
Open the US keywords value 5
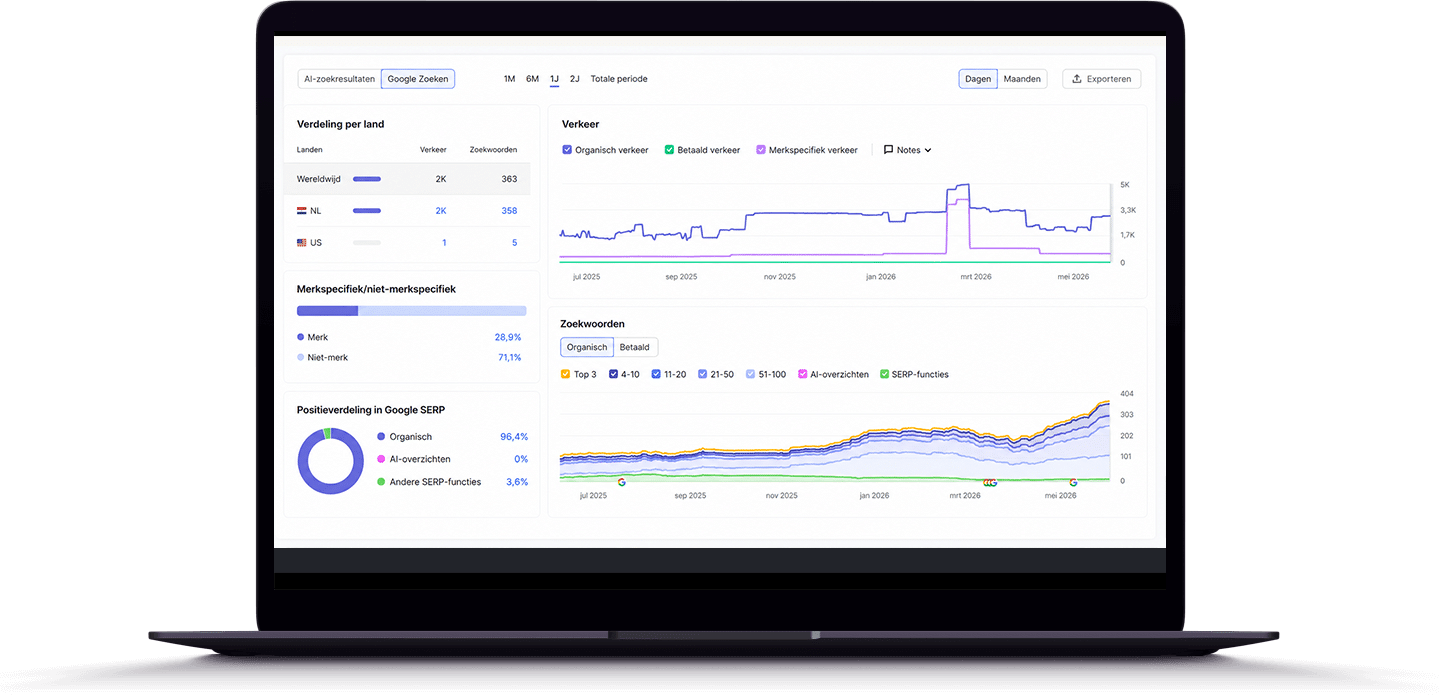[x=514, y=243]
